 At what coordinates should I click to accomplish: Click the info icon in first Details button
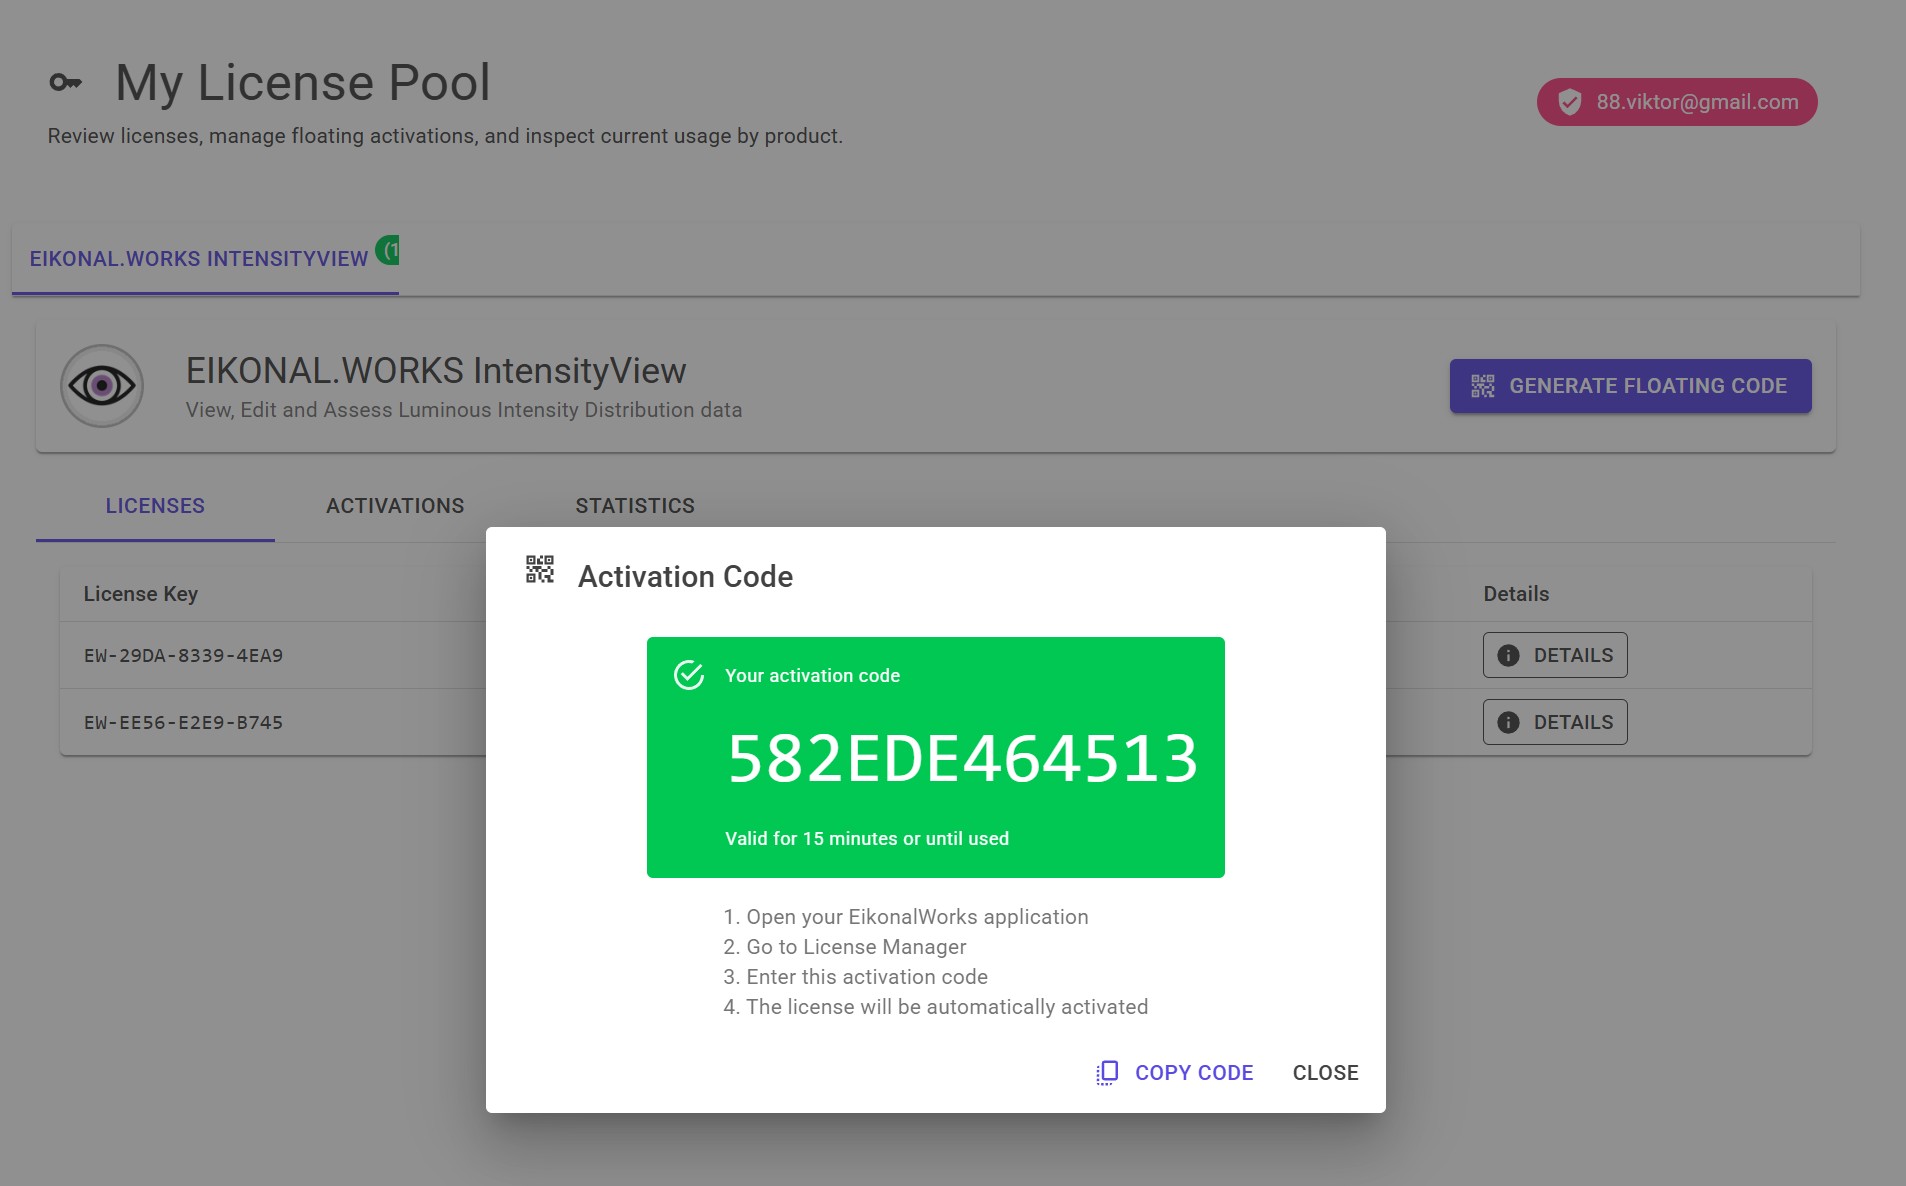click(1508, 655)
